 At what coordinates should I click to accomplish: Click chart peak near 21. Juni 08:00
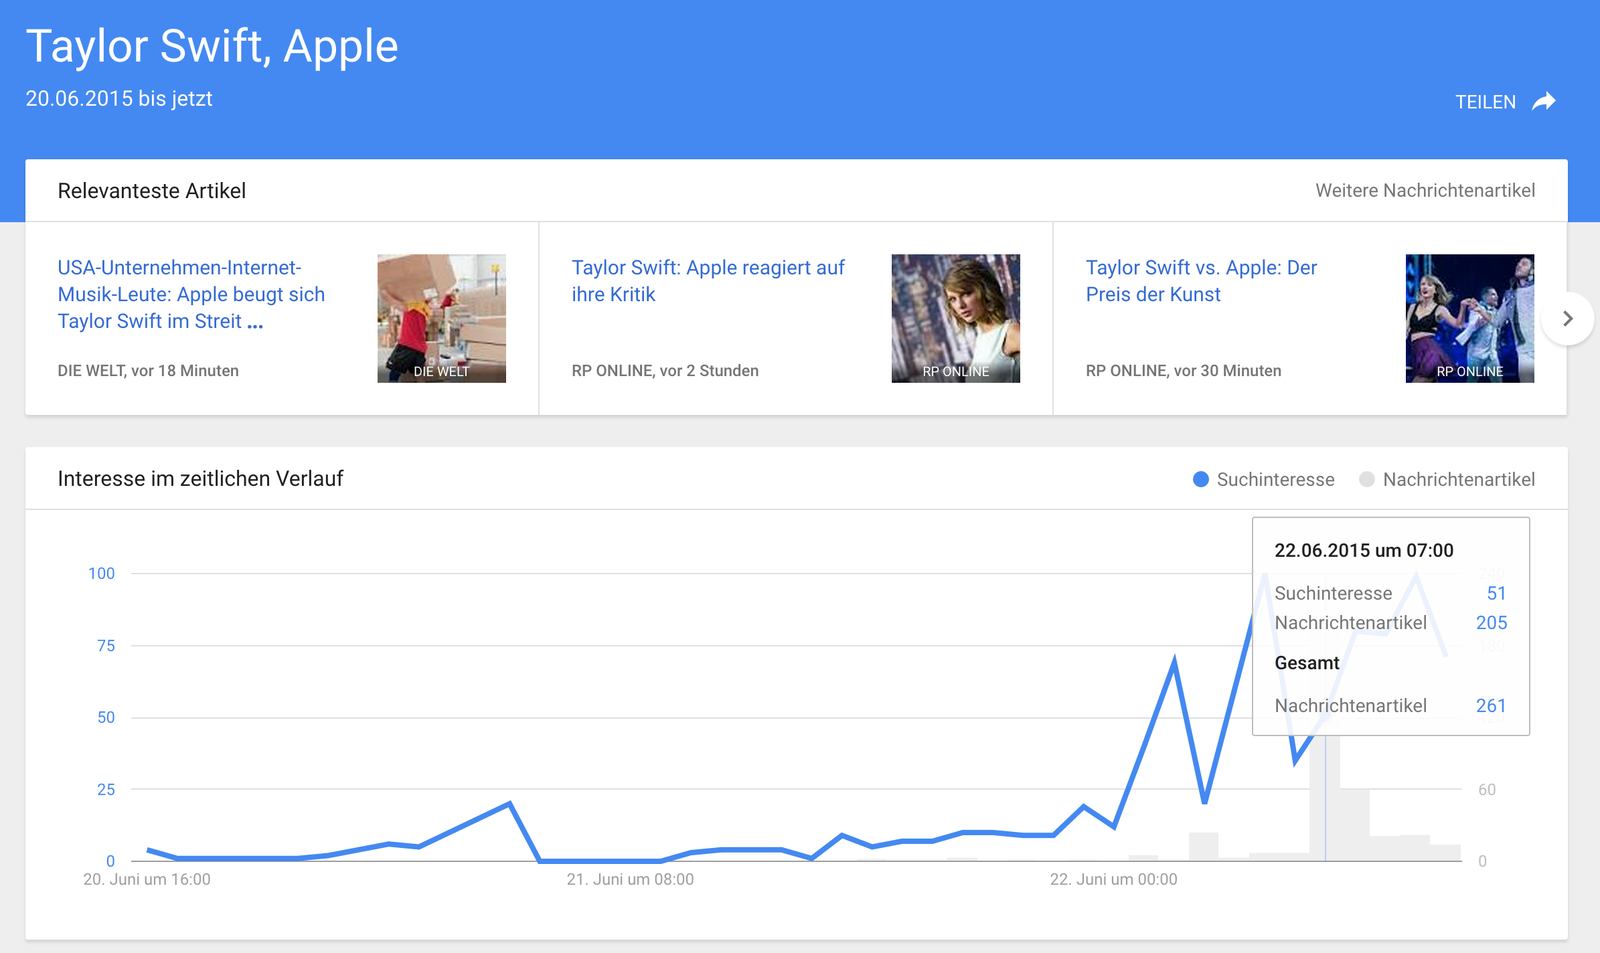point(510,803)
